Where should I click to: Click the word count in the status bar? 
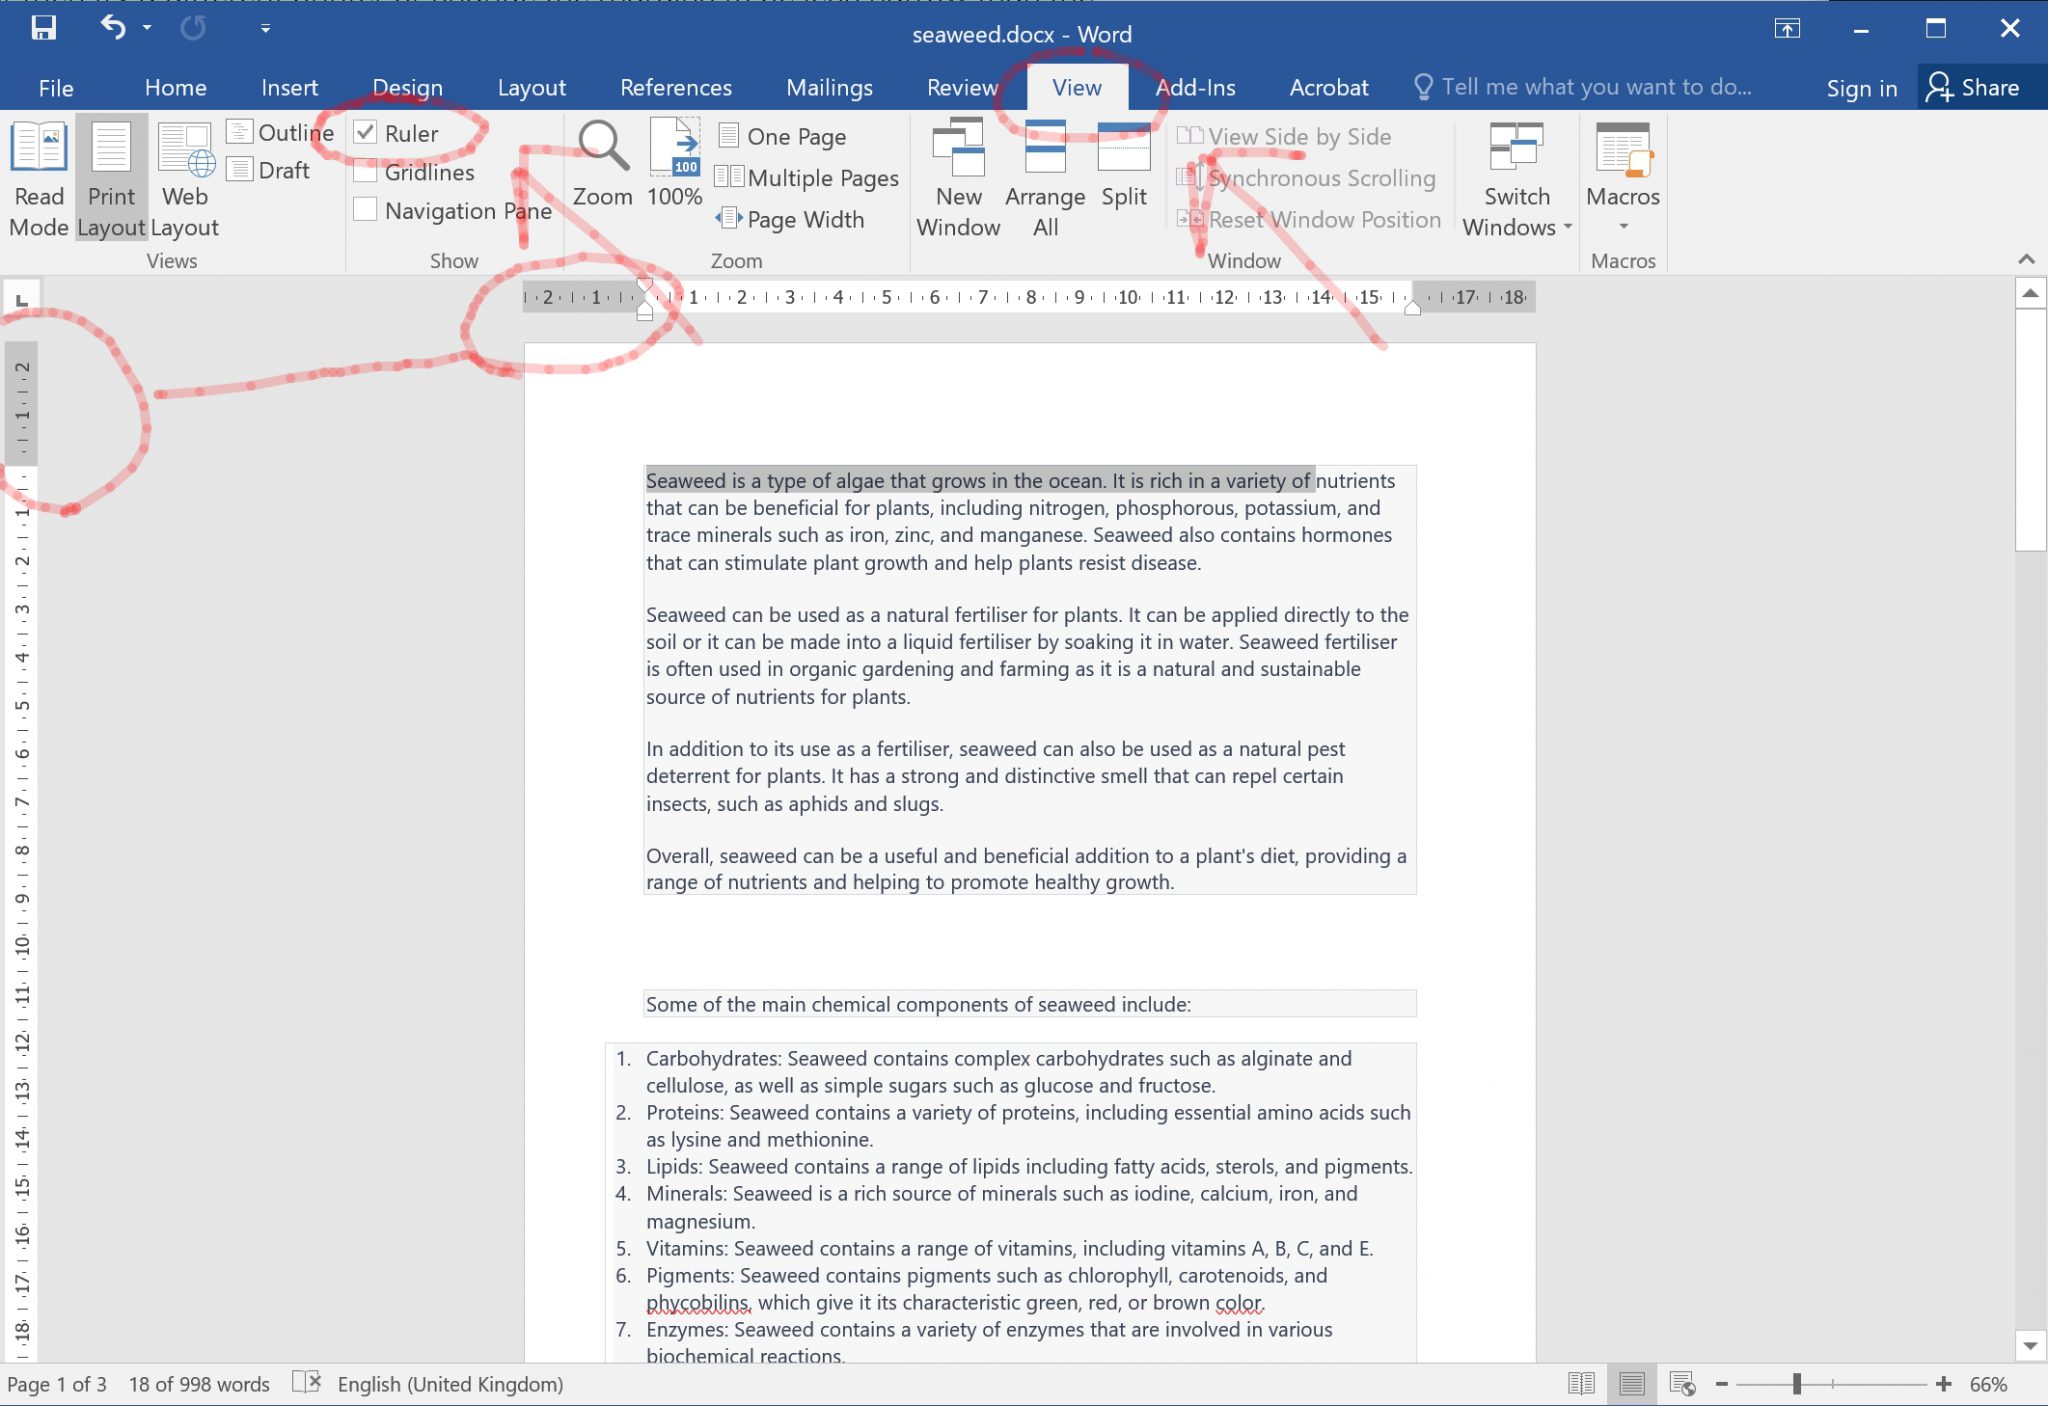tap(196, 1384)
